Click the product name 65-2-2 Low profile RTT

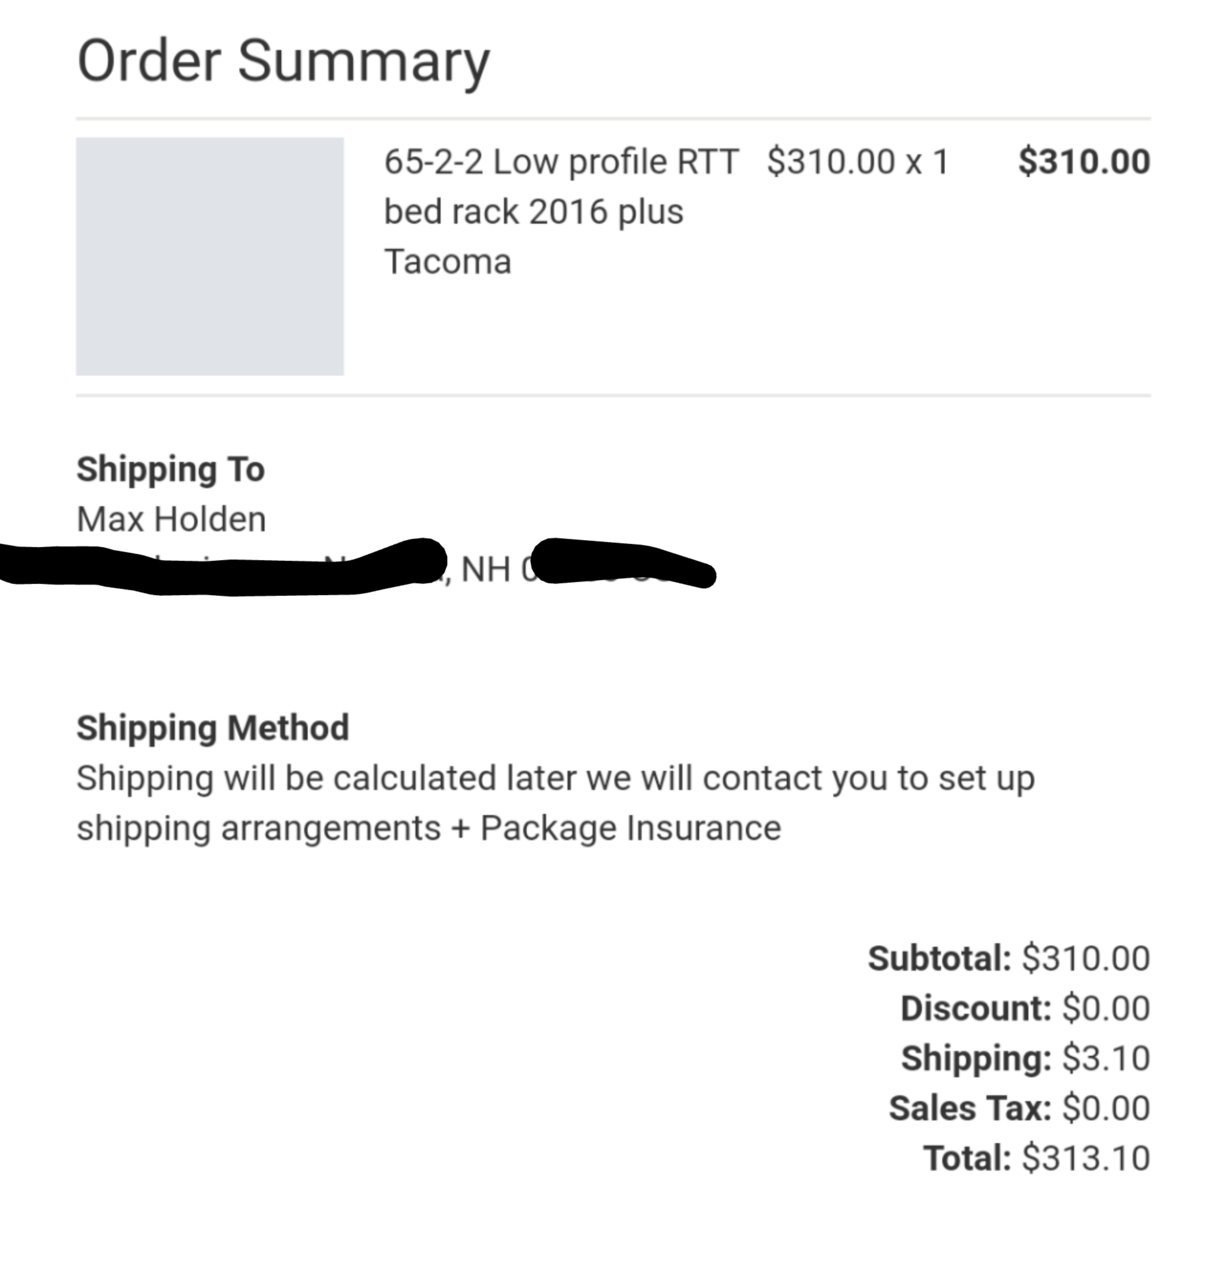(x=561, y=161)
